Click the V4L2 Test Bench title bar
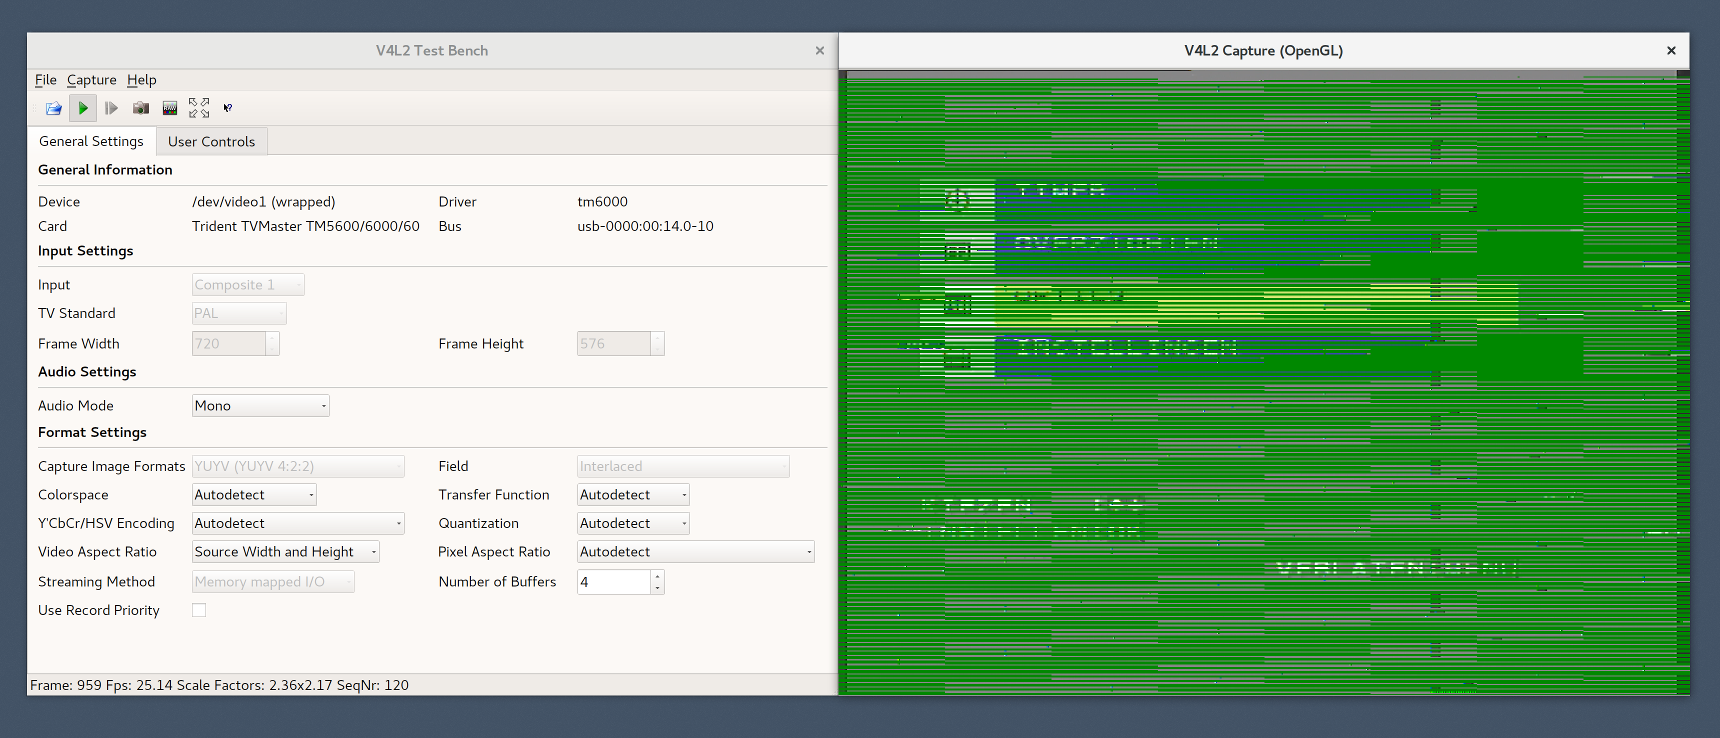 pos(432,51)
